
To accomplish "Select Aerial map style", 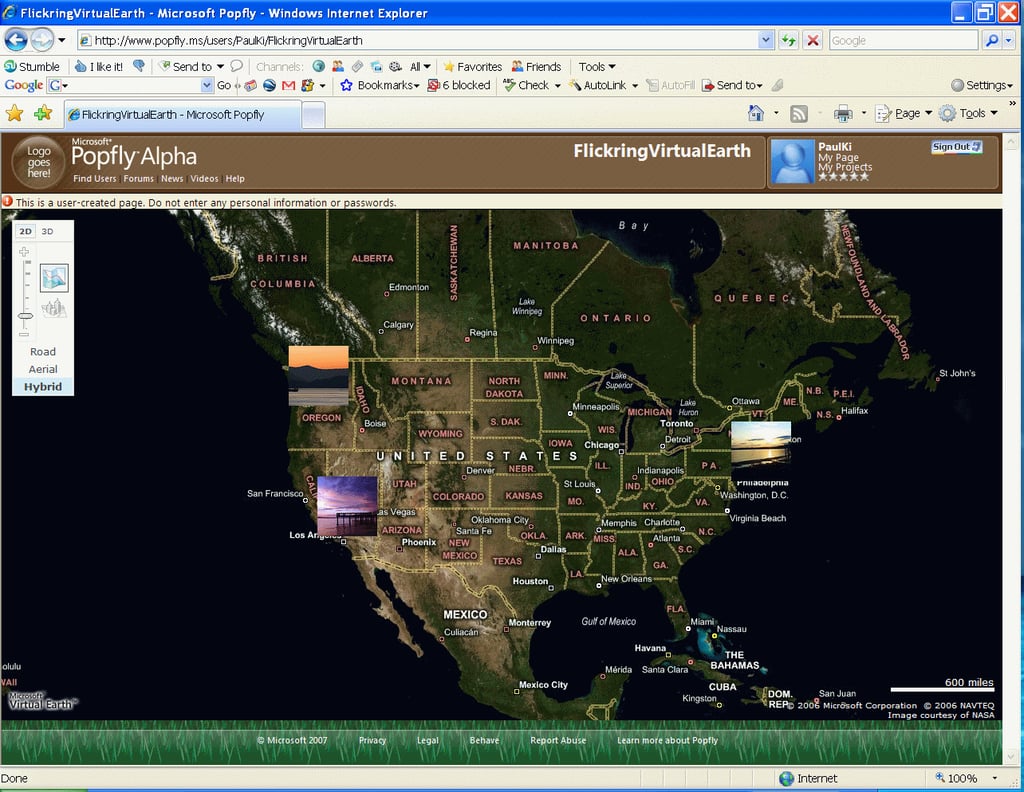I will [x=43, y=370].
